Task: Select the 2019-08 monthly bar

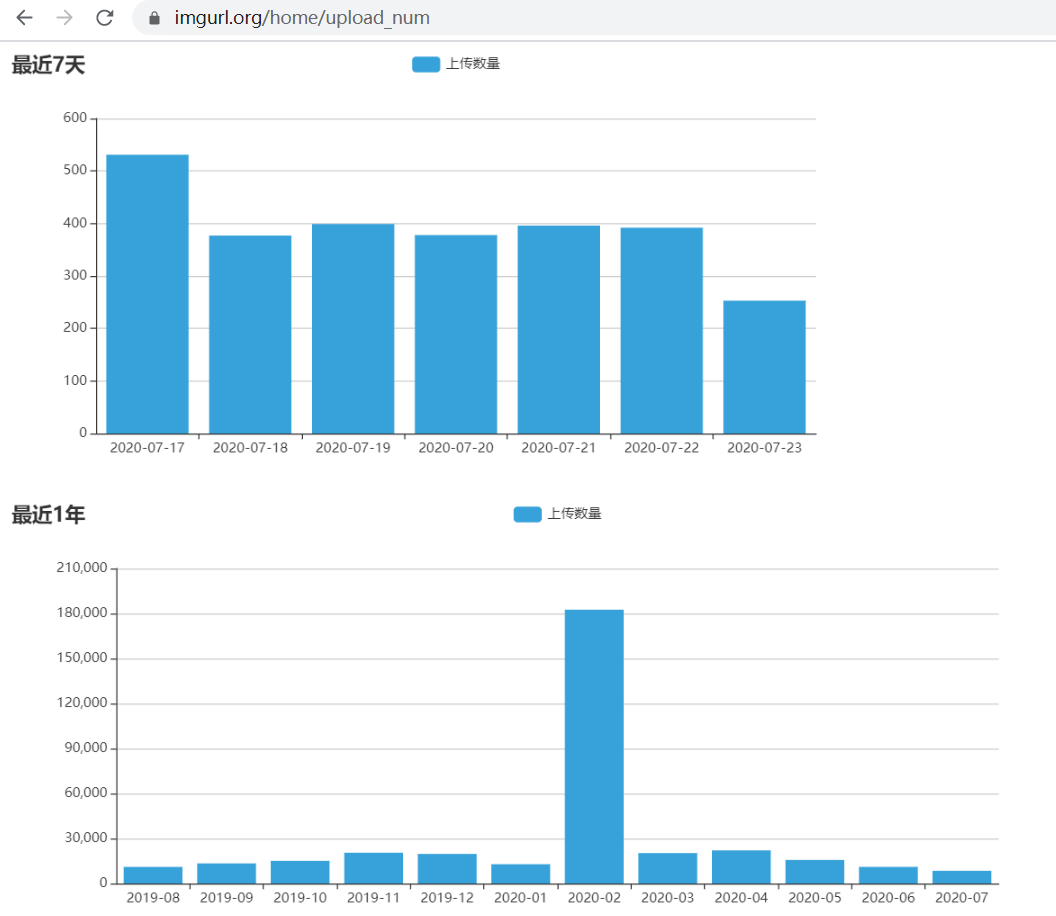Action: tap(153, 875)
